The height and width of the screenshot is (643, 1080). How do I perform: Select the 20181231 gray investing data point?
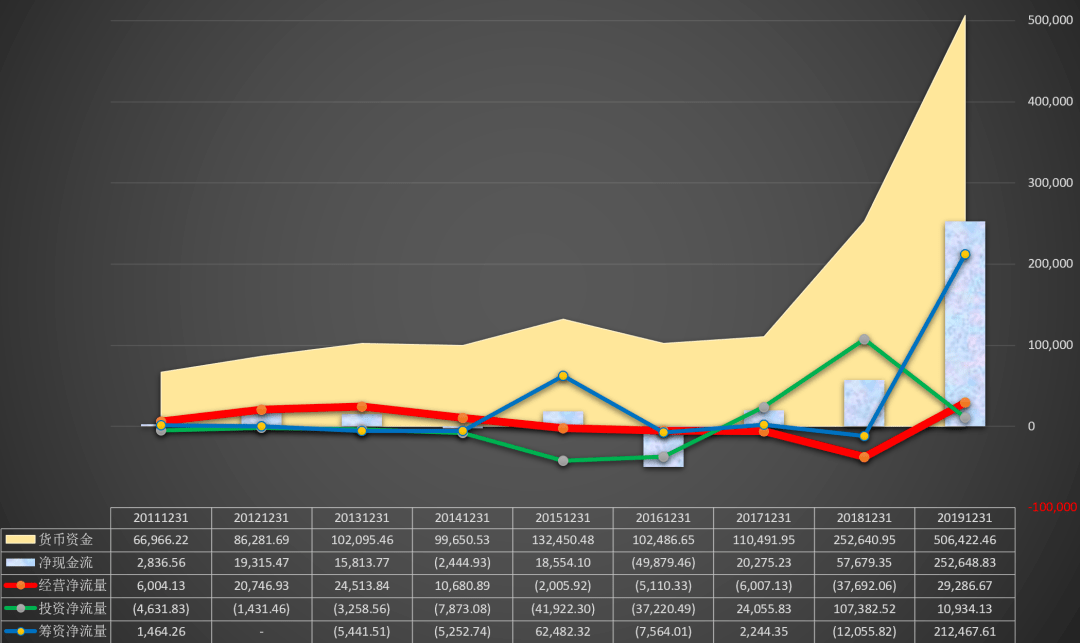(x=864, y=339)
